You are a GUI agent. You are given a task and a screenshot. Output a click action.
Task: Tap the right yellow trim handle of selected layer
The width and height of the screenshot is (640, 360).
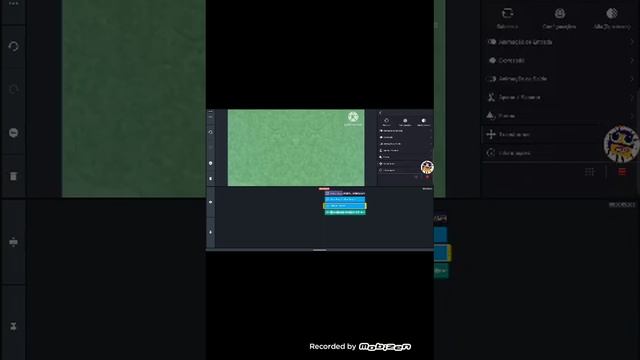pyautogui.click(x=366, y=206)
